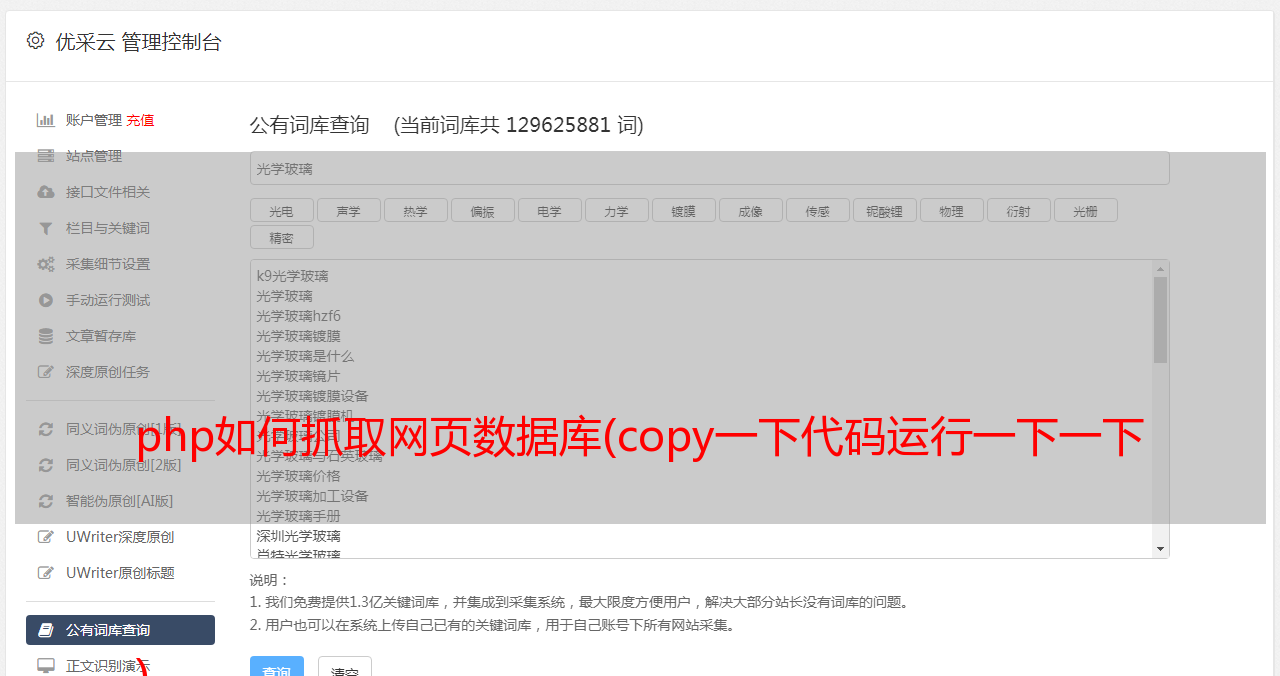Click the book icon in 公有词库查询
This screenshot has width=1280, height=676.
[45, 630]
